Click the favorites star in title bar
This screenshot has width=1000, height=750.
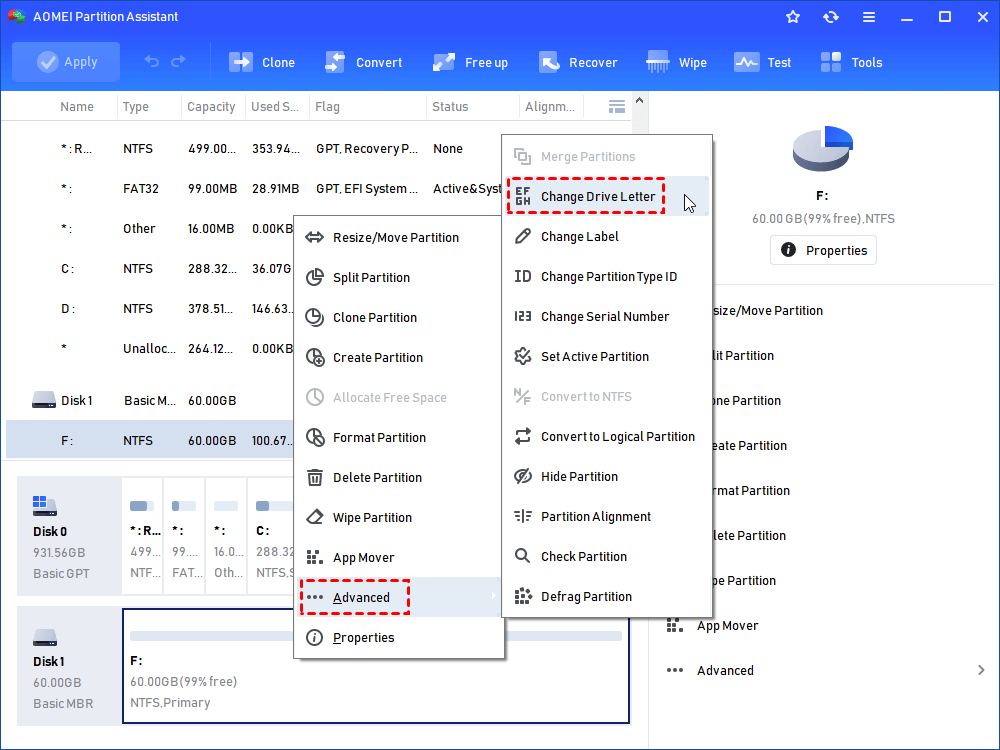click(793, 17)
